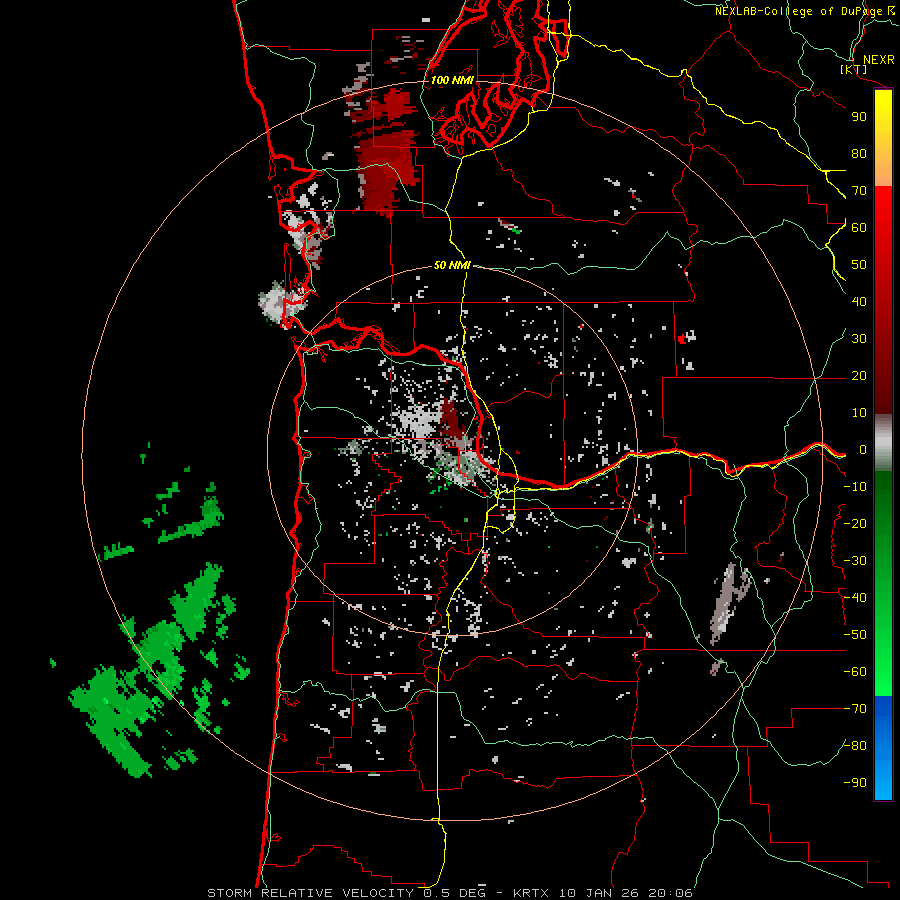Click the 40 value on velocity scale

859,302
